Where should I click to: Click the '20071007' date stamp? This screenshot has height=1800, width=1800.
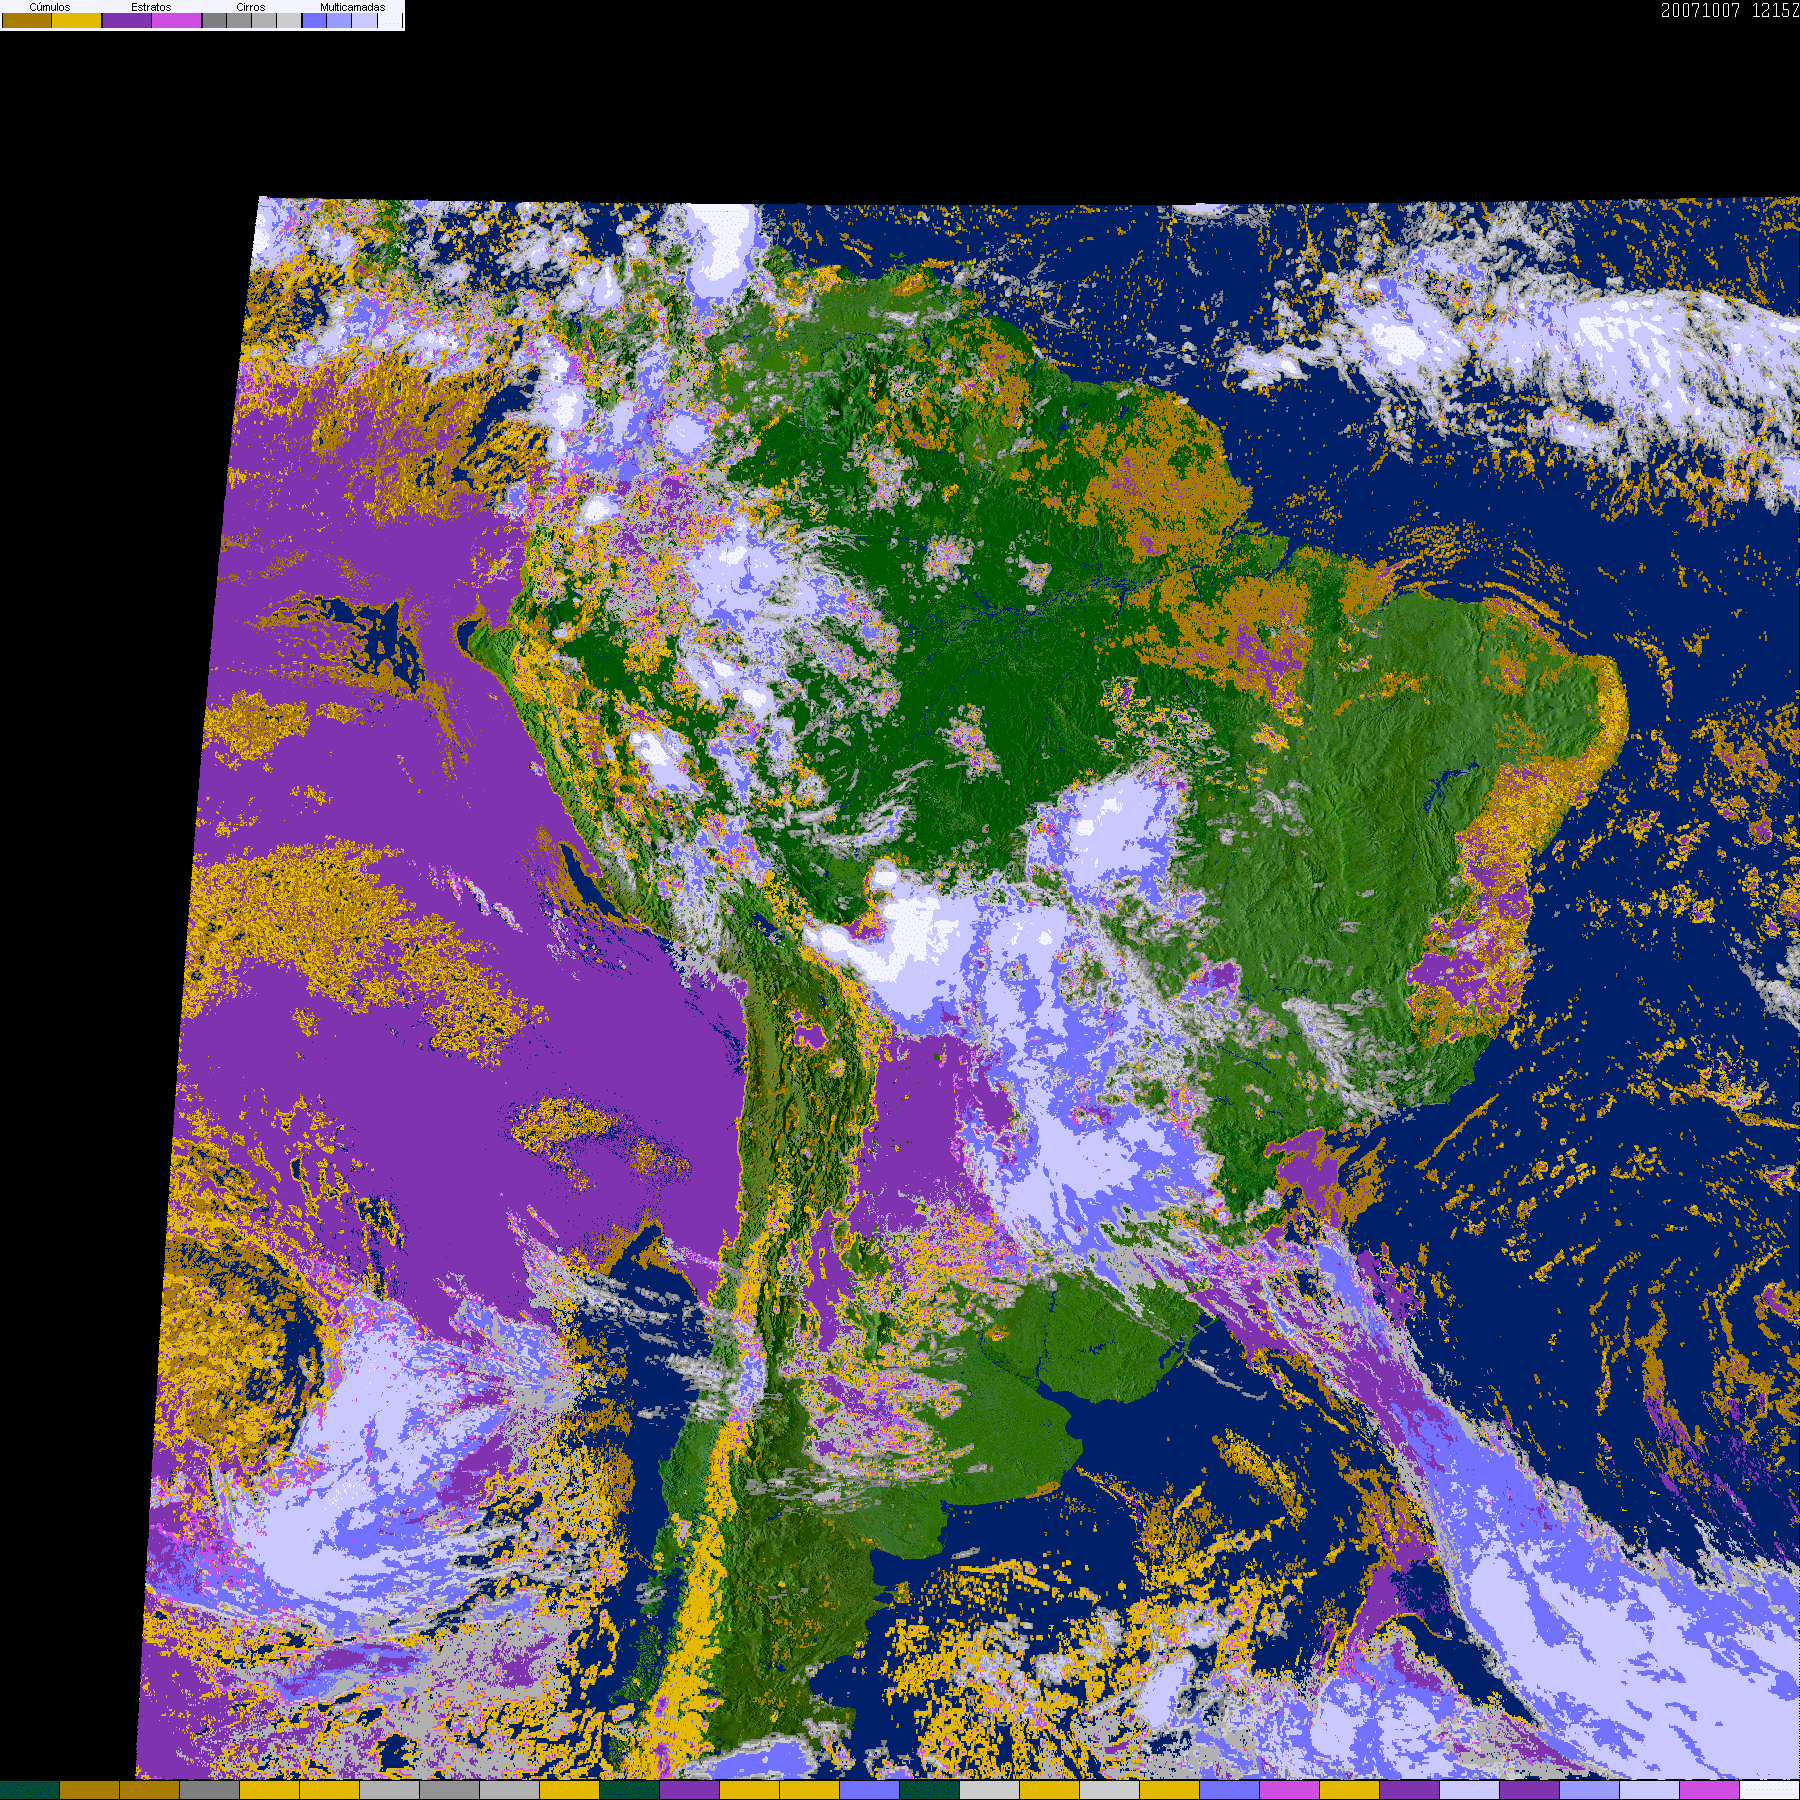[1700, 11]
